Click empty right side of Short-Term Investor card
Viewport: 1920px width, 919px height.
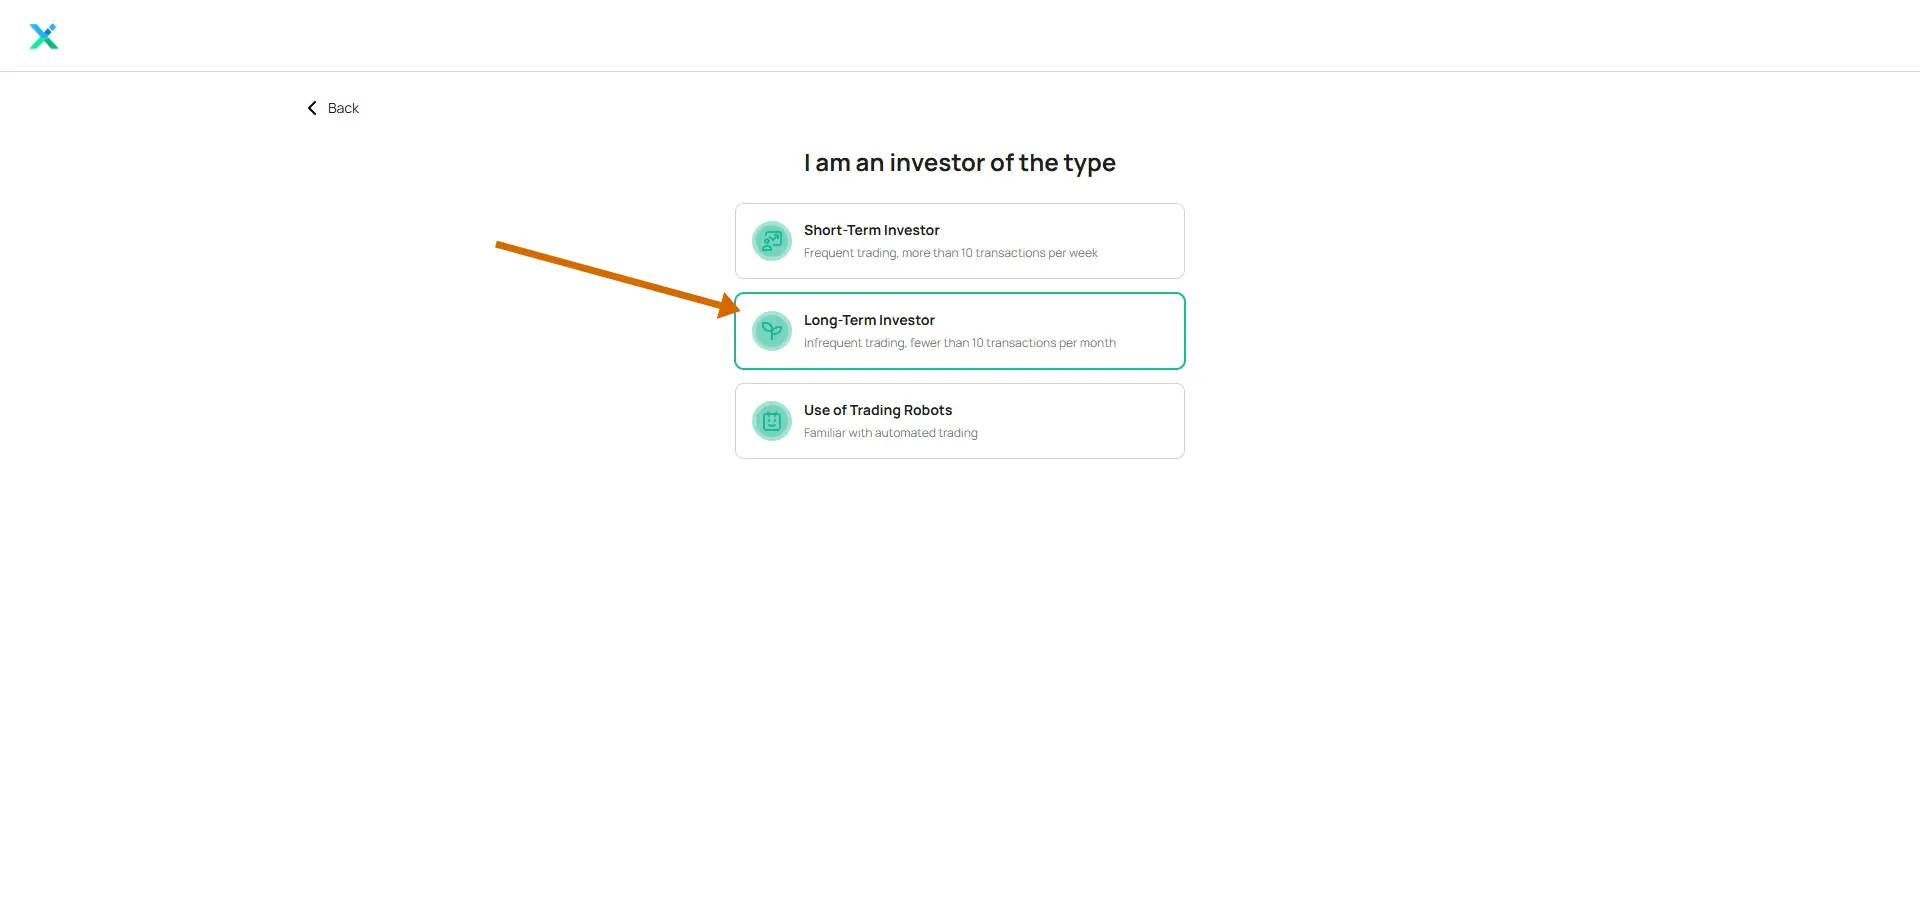tap(1140, 241)
